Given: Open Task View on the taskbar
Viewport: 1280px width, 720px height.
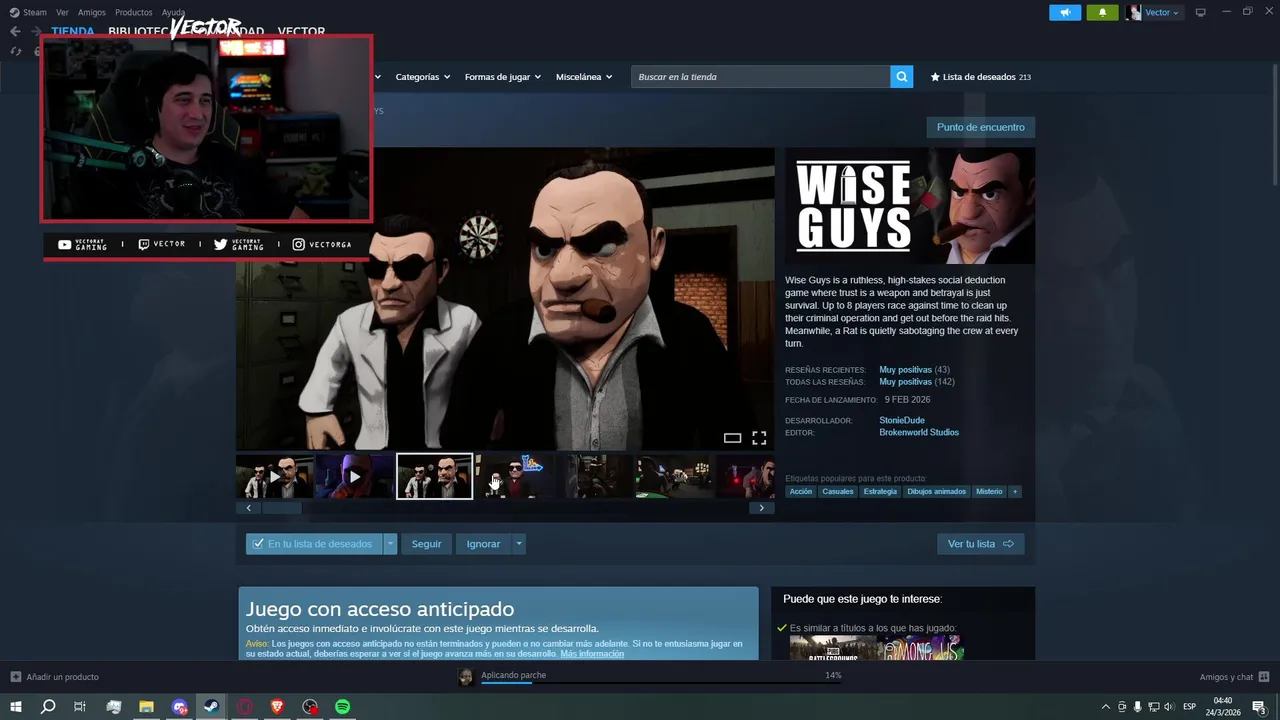Looking at the screenshot, I should coord(80,707).
